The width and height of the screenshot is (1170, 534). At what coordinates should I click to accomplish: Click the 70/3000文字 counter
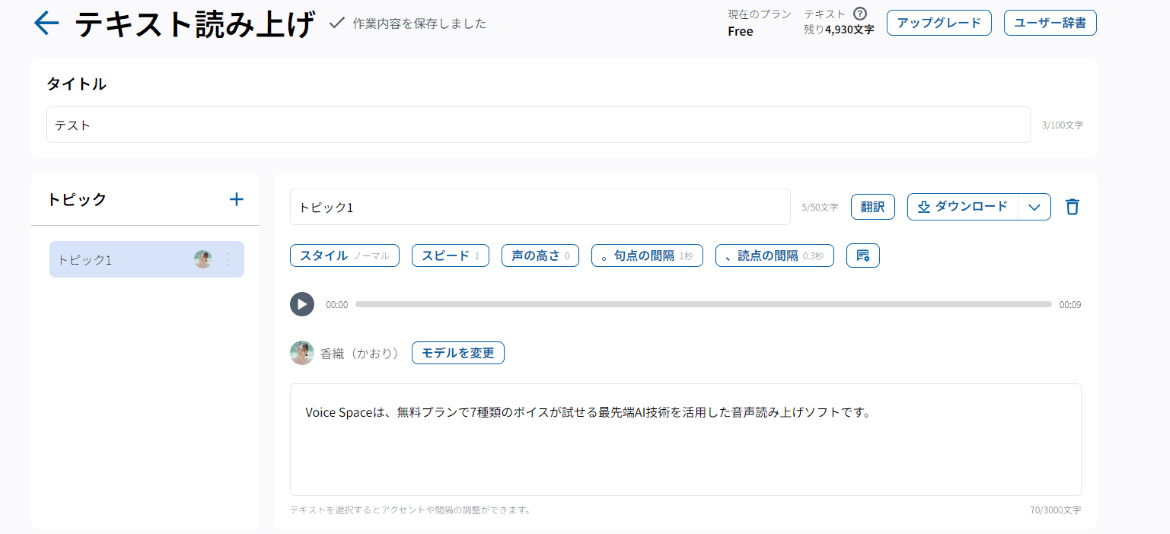pyautogui.click(x=1055, y=511)
